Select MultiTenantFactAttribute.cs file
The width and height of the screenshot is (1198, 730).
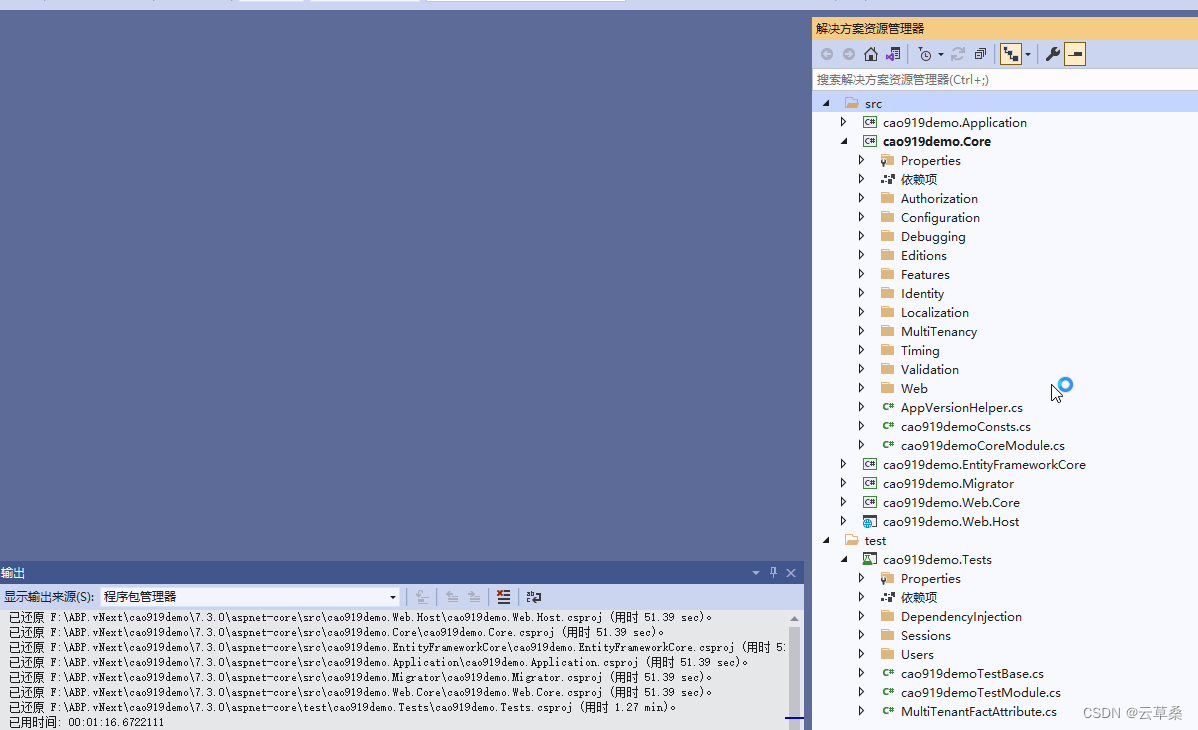click(979, 712)
